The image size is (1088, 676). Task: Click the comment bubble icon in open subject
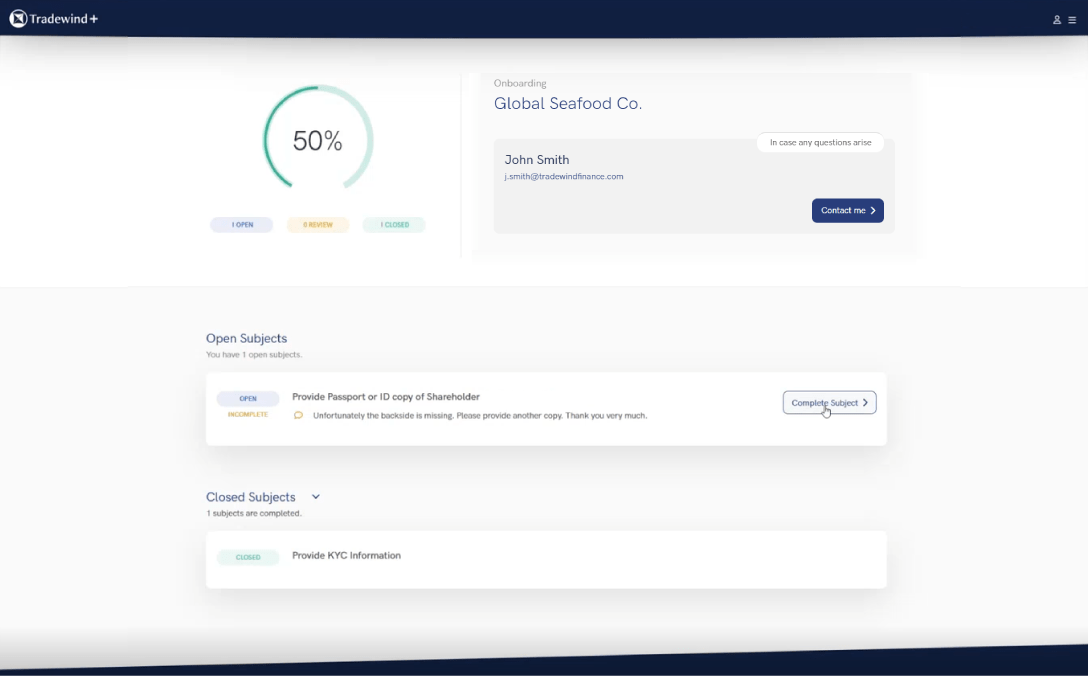[x=298, y=415]
